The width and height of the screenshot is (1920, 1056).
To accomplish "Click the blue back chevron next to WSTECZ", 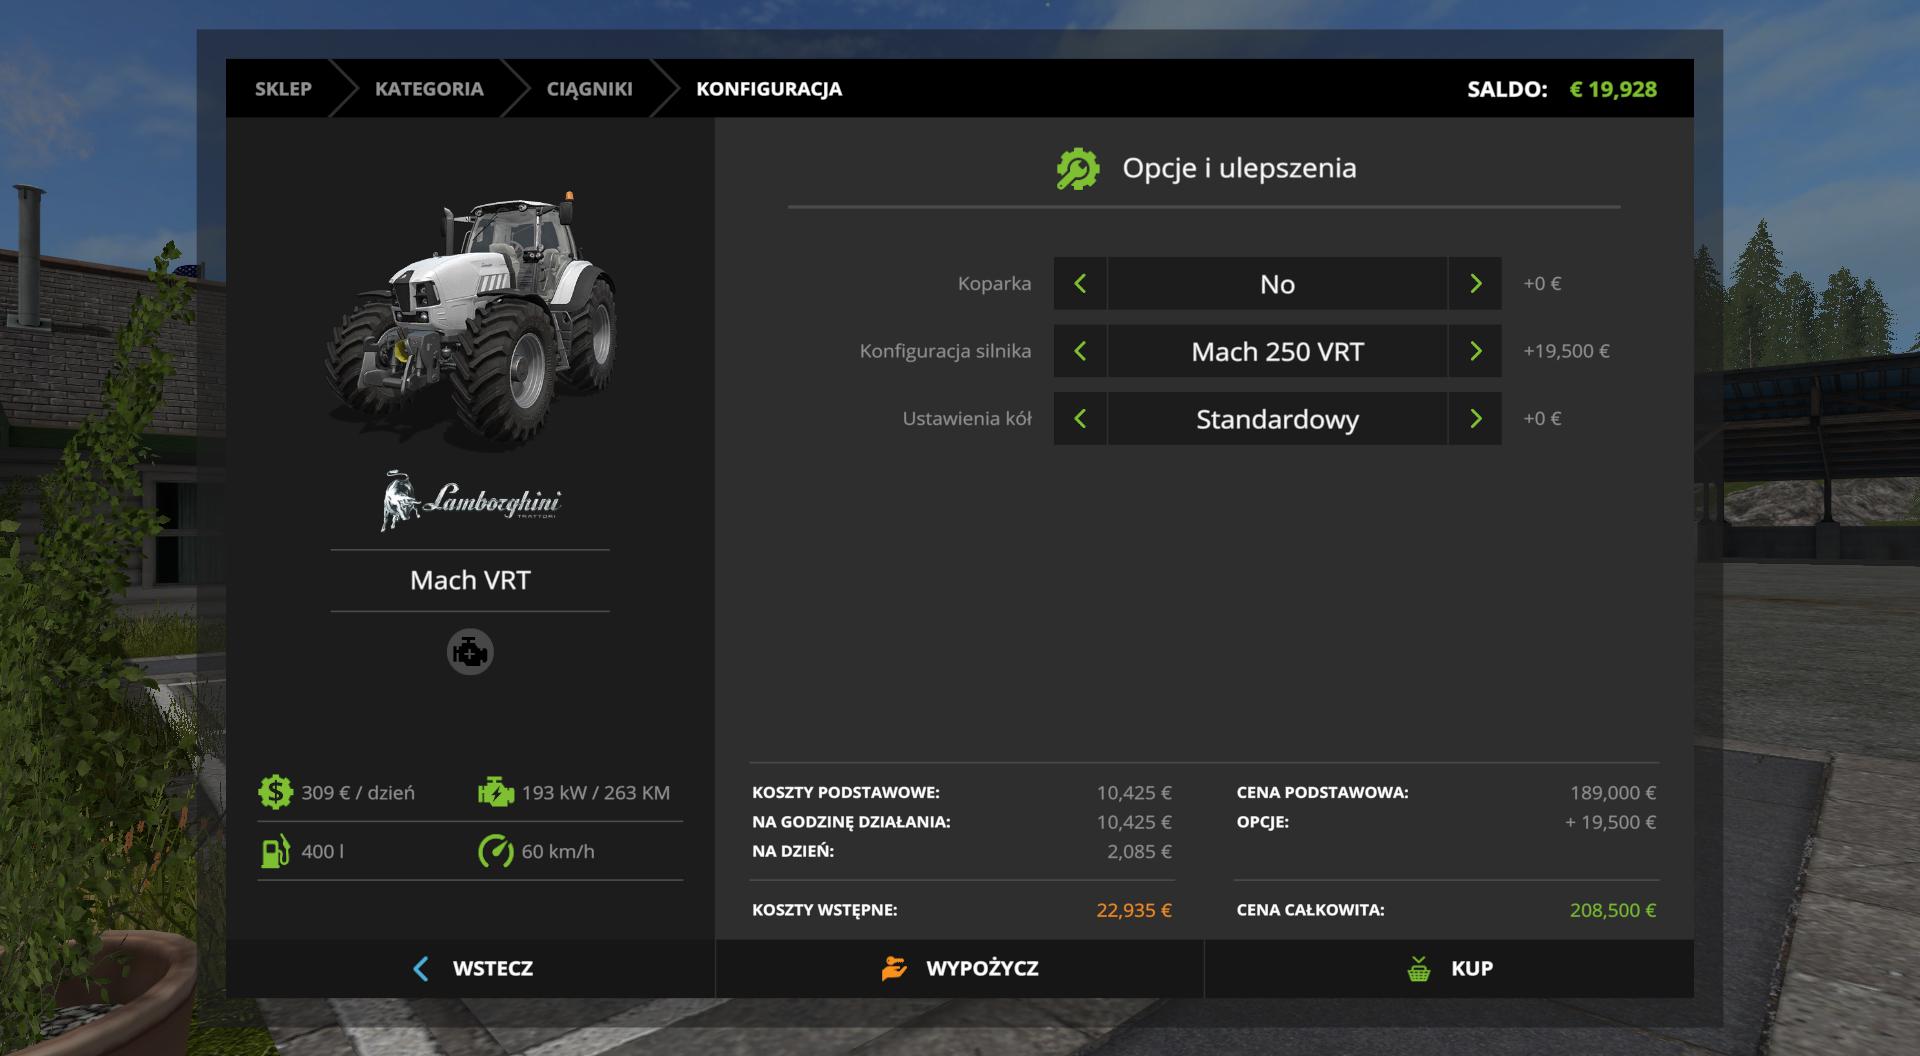I will pyautogui.click(x=421, y=968).
